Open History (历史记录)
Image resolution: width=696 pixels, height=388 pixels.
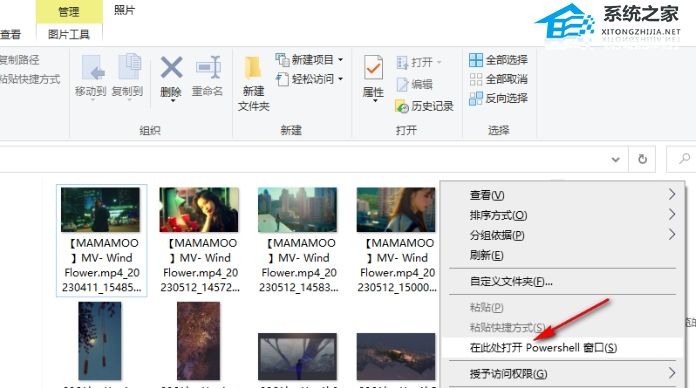(x=424, y=106)
